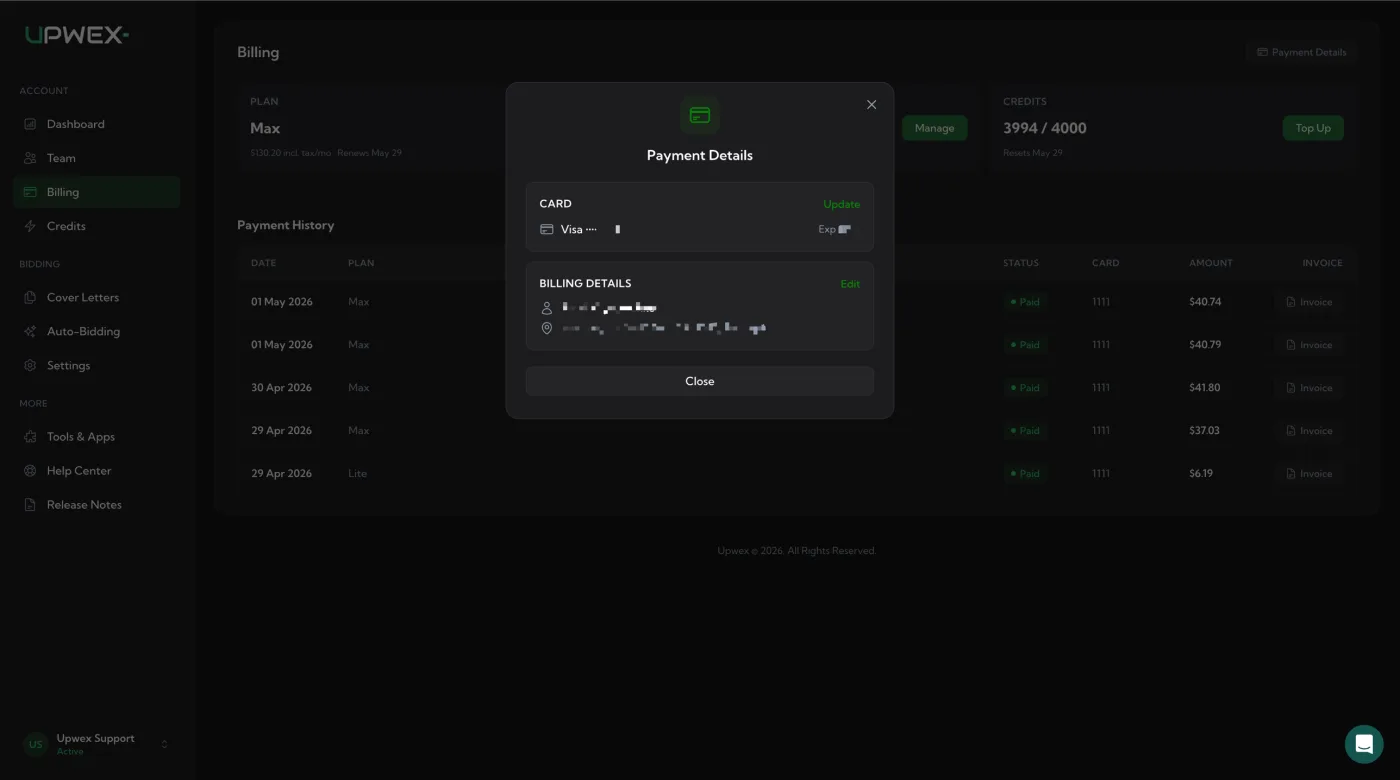Click the '3994 / 4000' credits value
The width and height of the screenshot is (1400, 780).
click(1044, 128)
